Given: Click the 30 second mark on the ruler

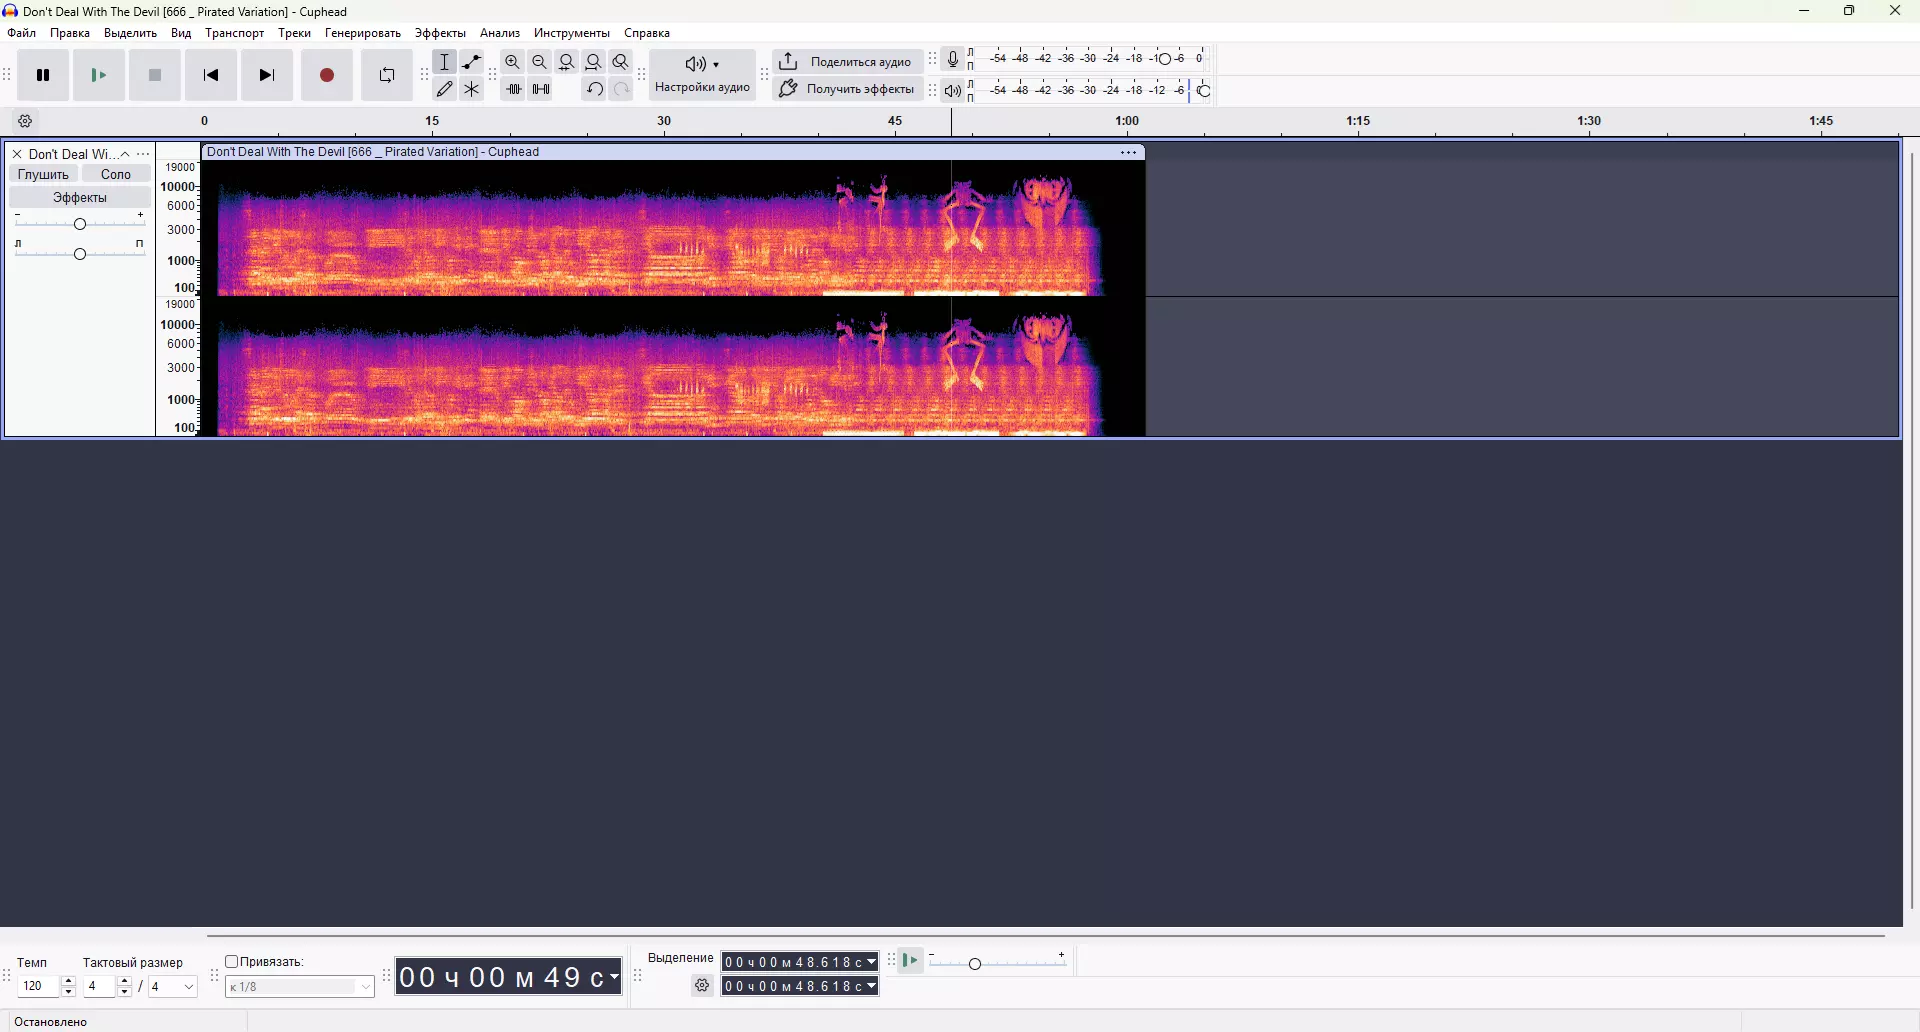Looking at the screenshot, I should pos(664,121).
